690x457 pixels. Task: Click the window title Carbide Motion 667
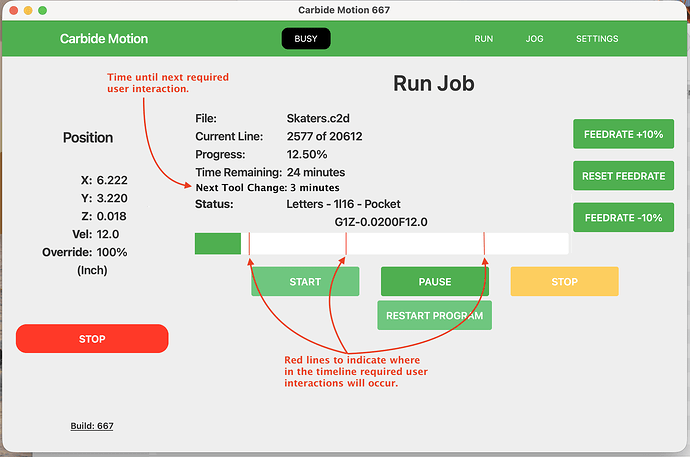[x=344, y=10]
